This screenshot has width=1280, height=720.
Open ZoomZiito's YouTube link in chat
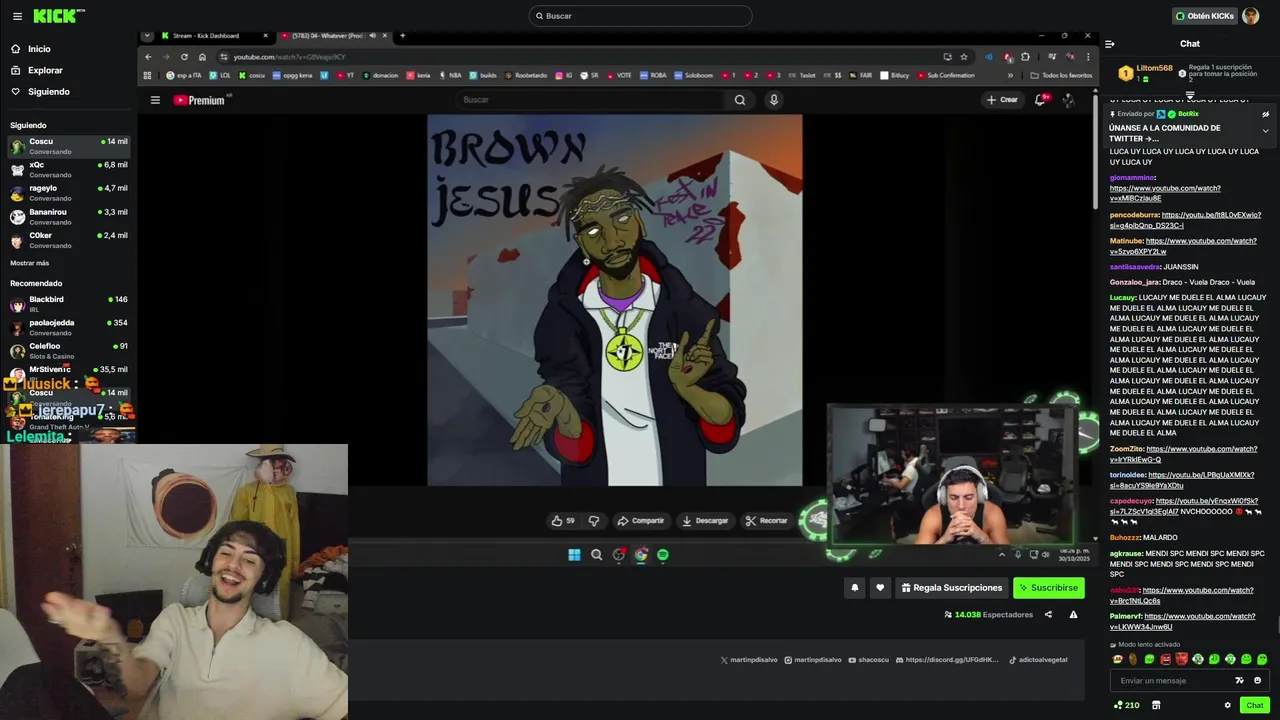point(1183,454)
